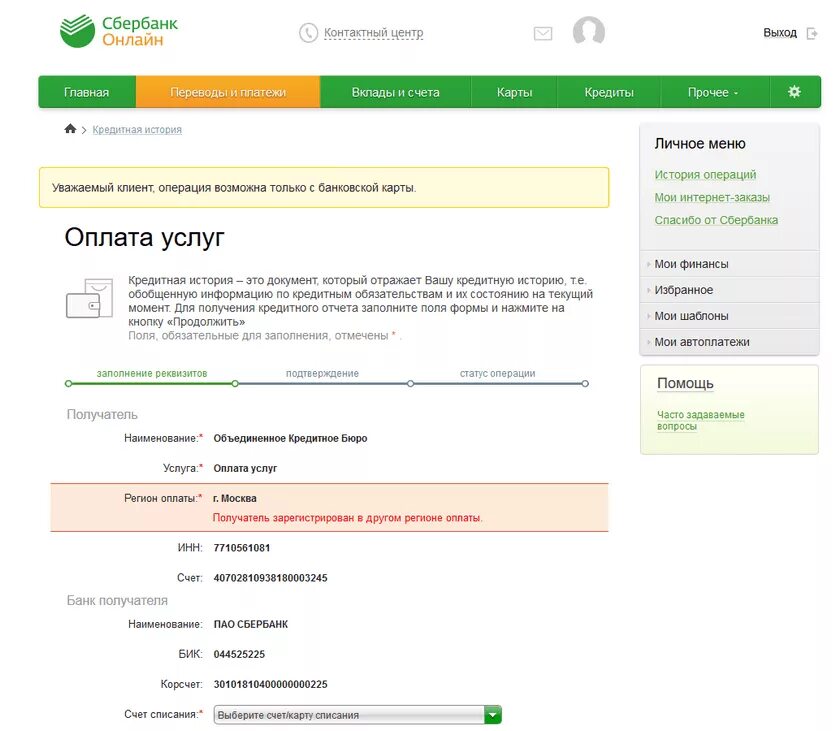The image size is (835, 731).
Task: Click the Помощь panel heading
Action: pos(685,383)
